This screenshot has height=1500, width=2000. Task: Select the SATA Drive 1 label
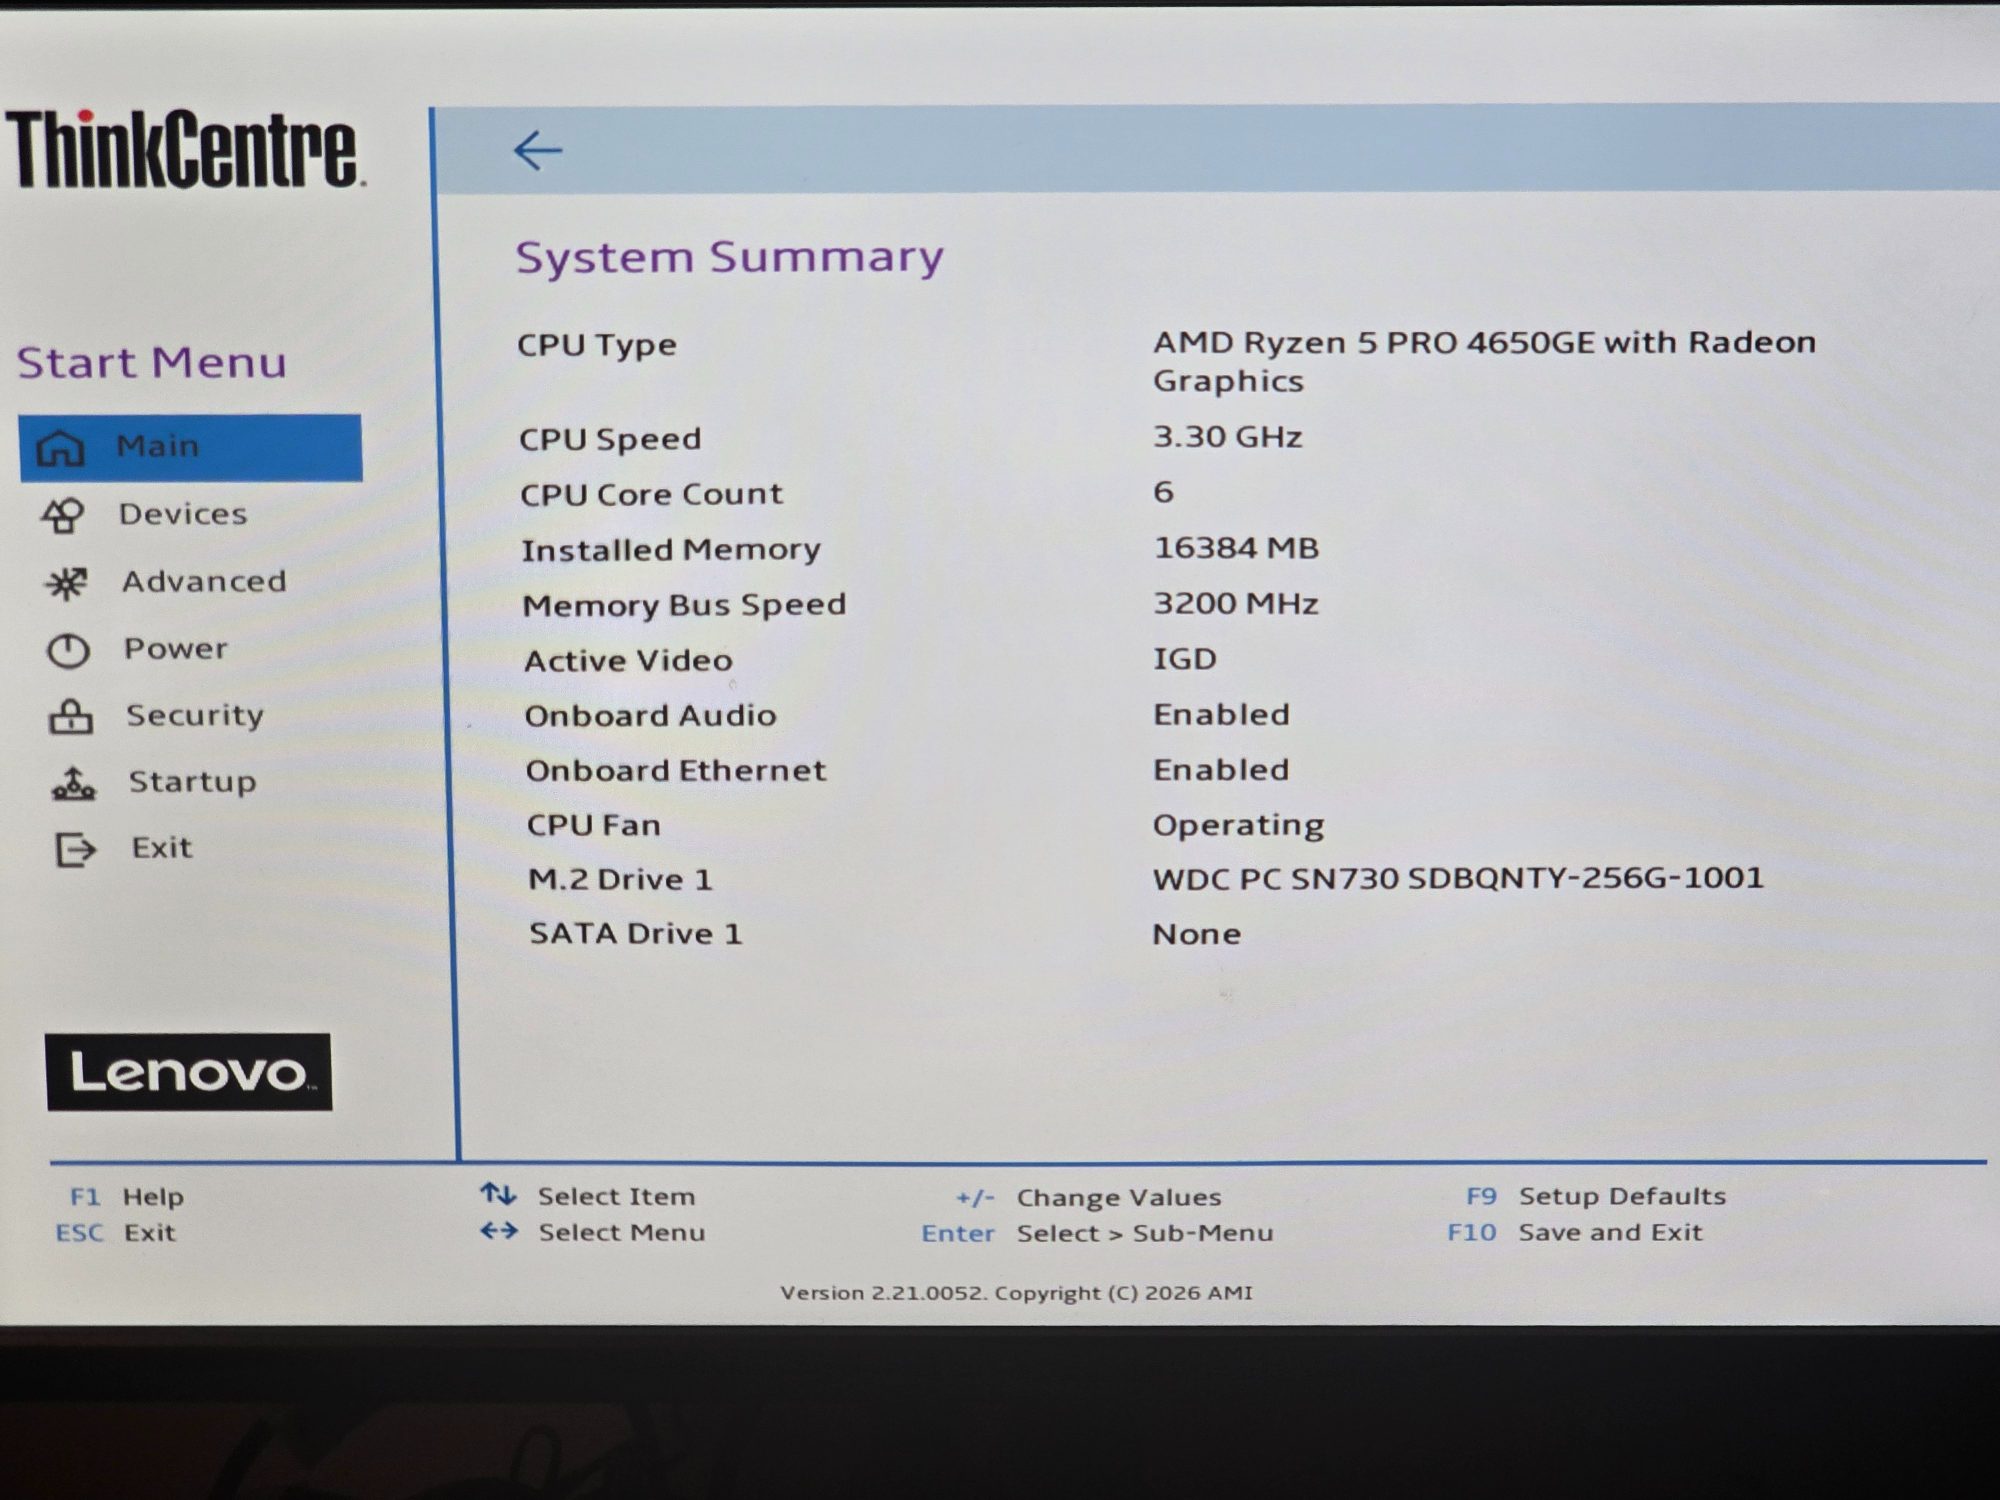tap(636, 933)
